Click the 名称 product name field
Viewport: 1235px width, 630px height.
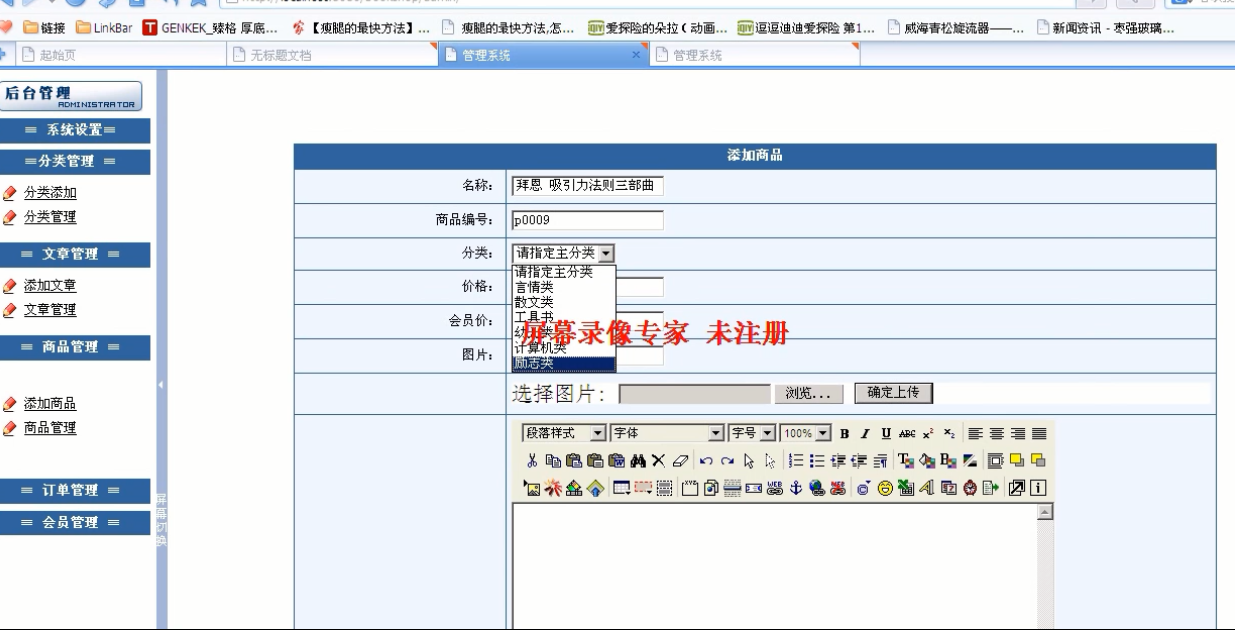point(587,186)
